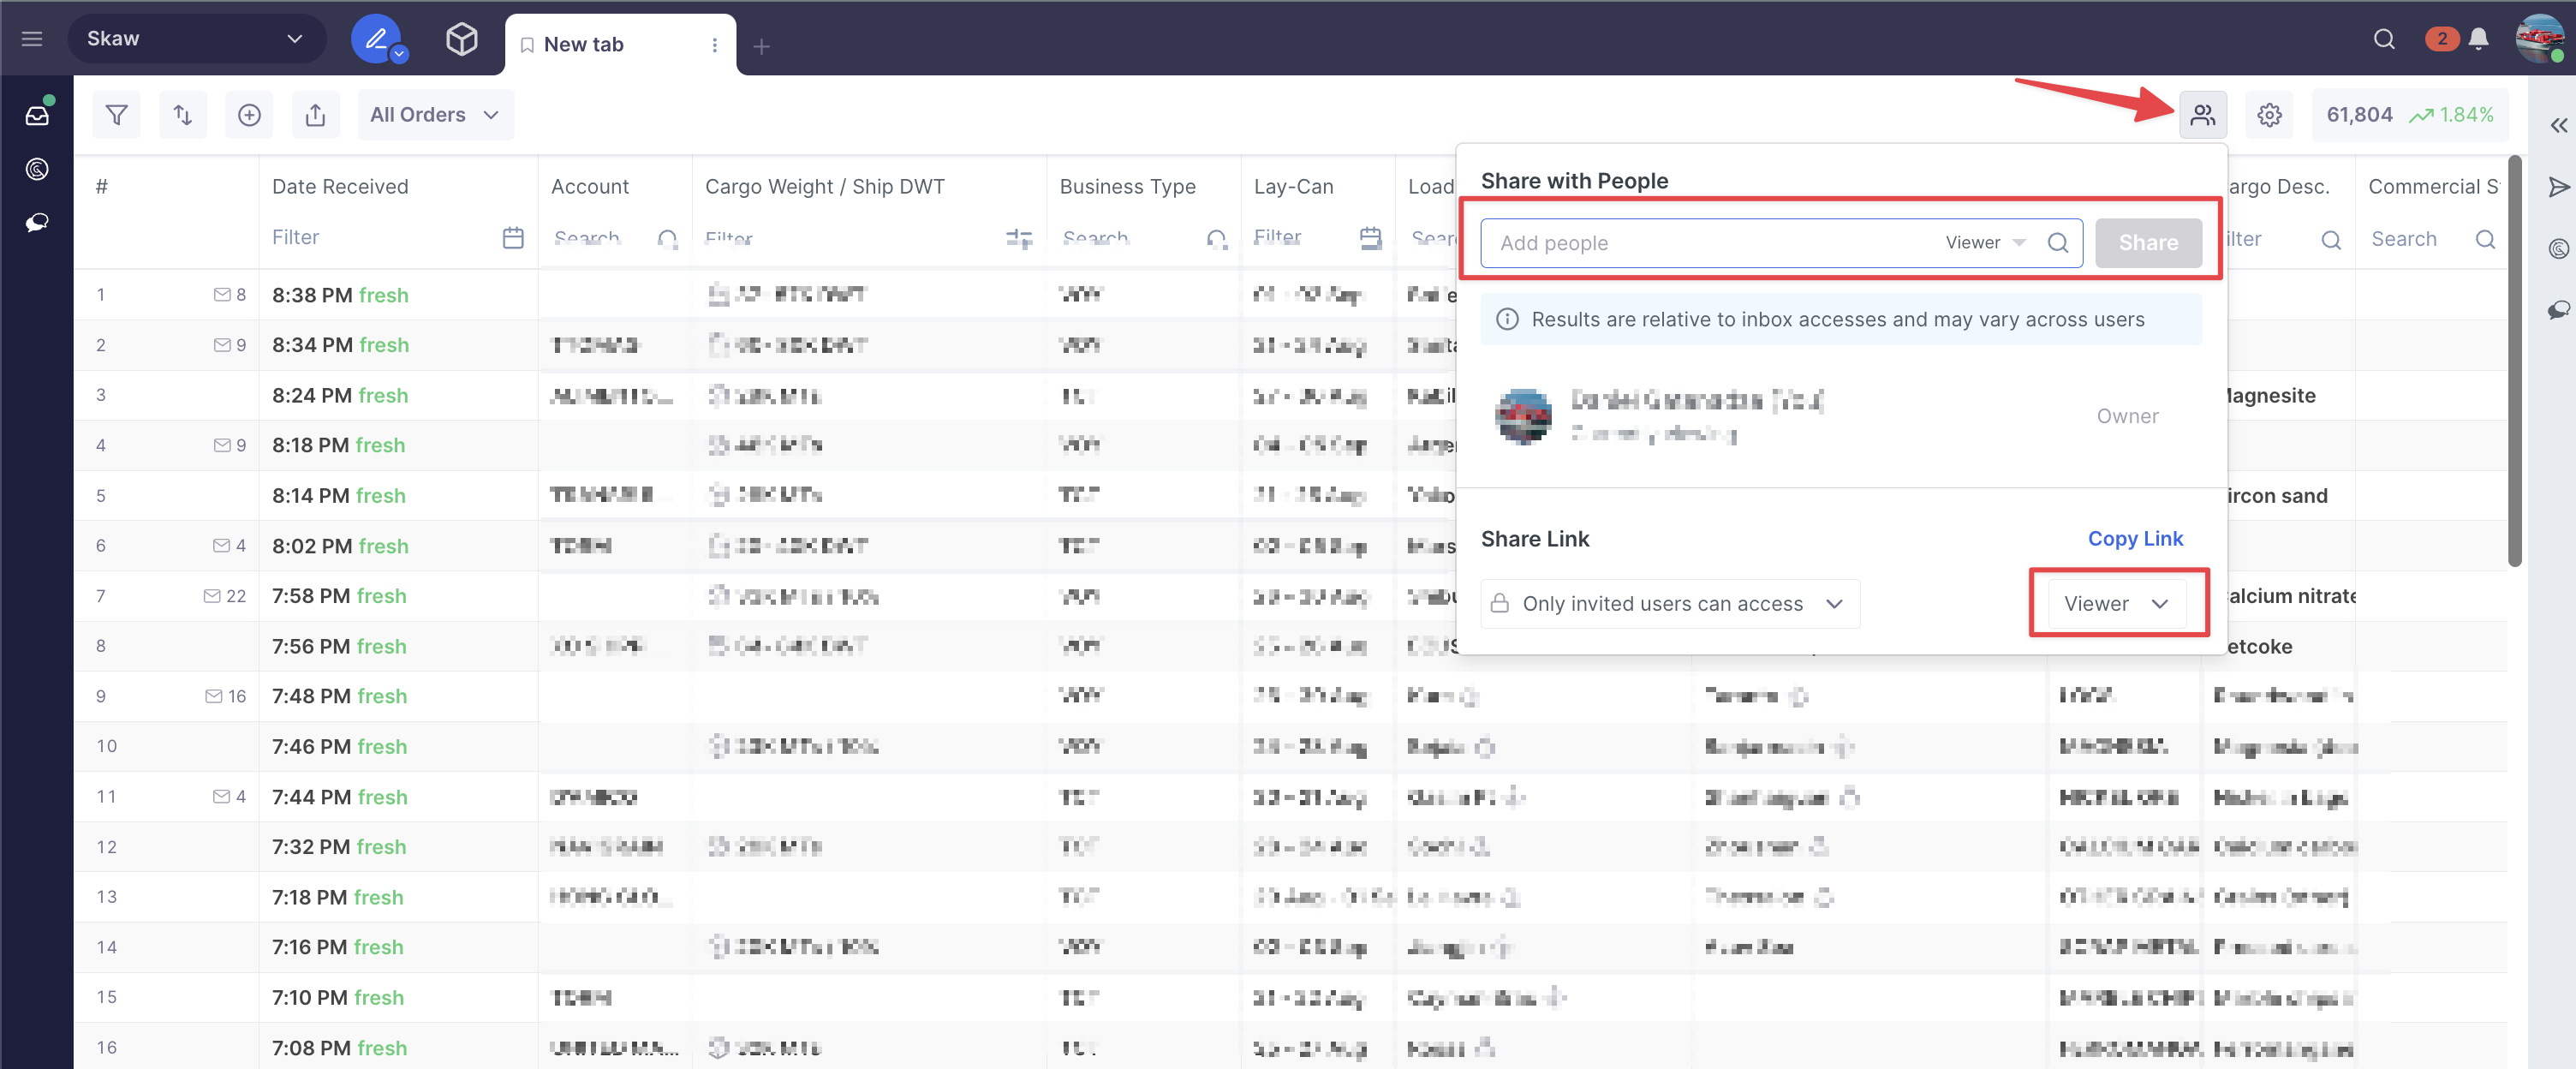Open the Date Received calendar filter icon
This screenshot has height=1069, width=2576.
coord(513,238)
